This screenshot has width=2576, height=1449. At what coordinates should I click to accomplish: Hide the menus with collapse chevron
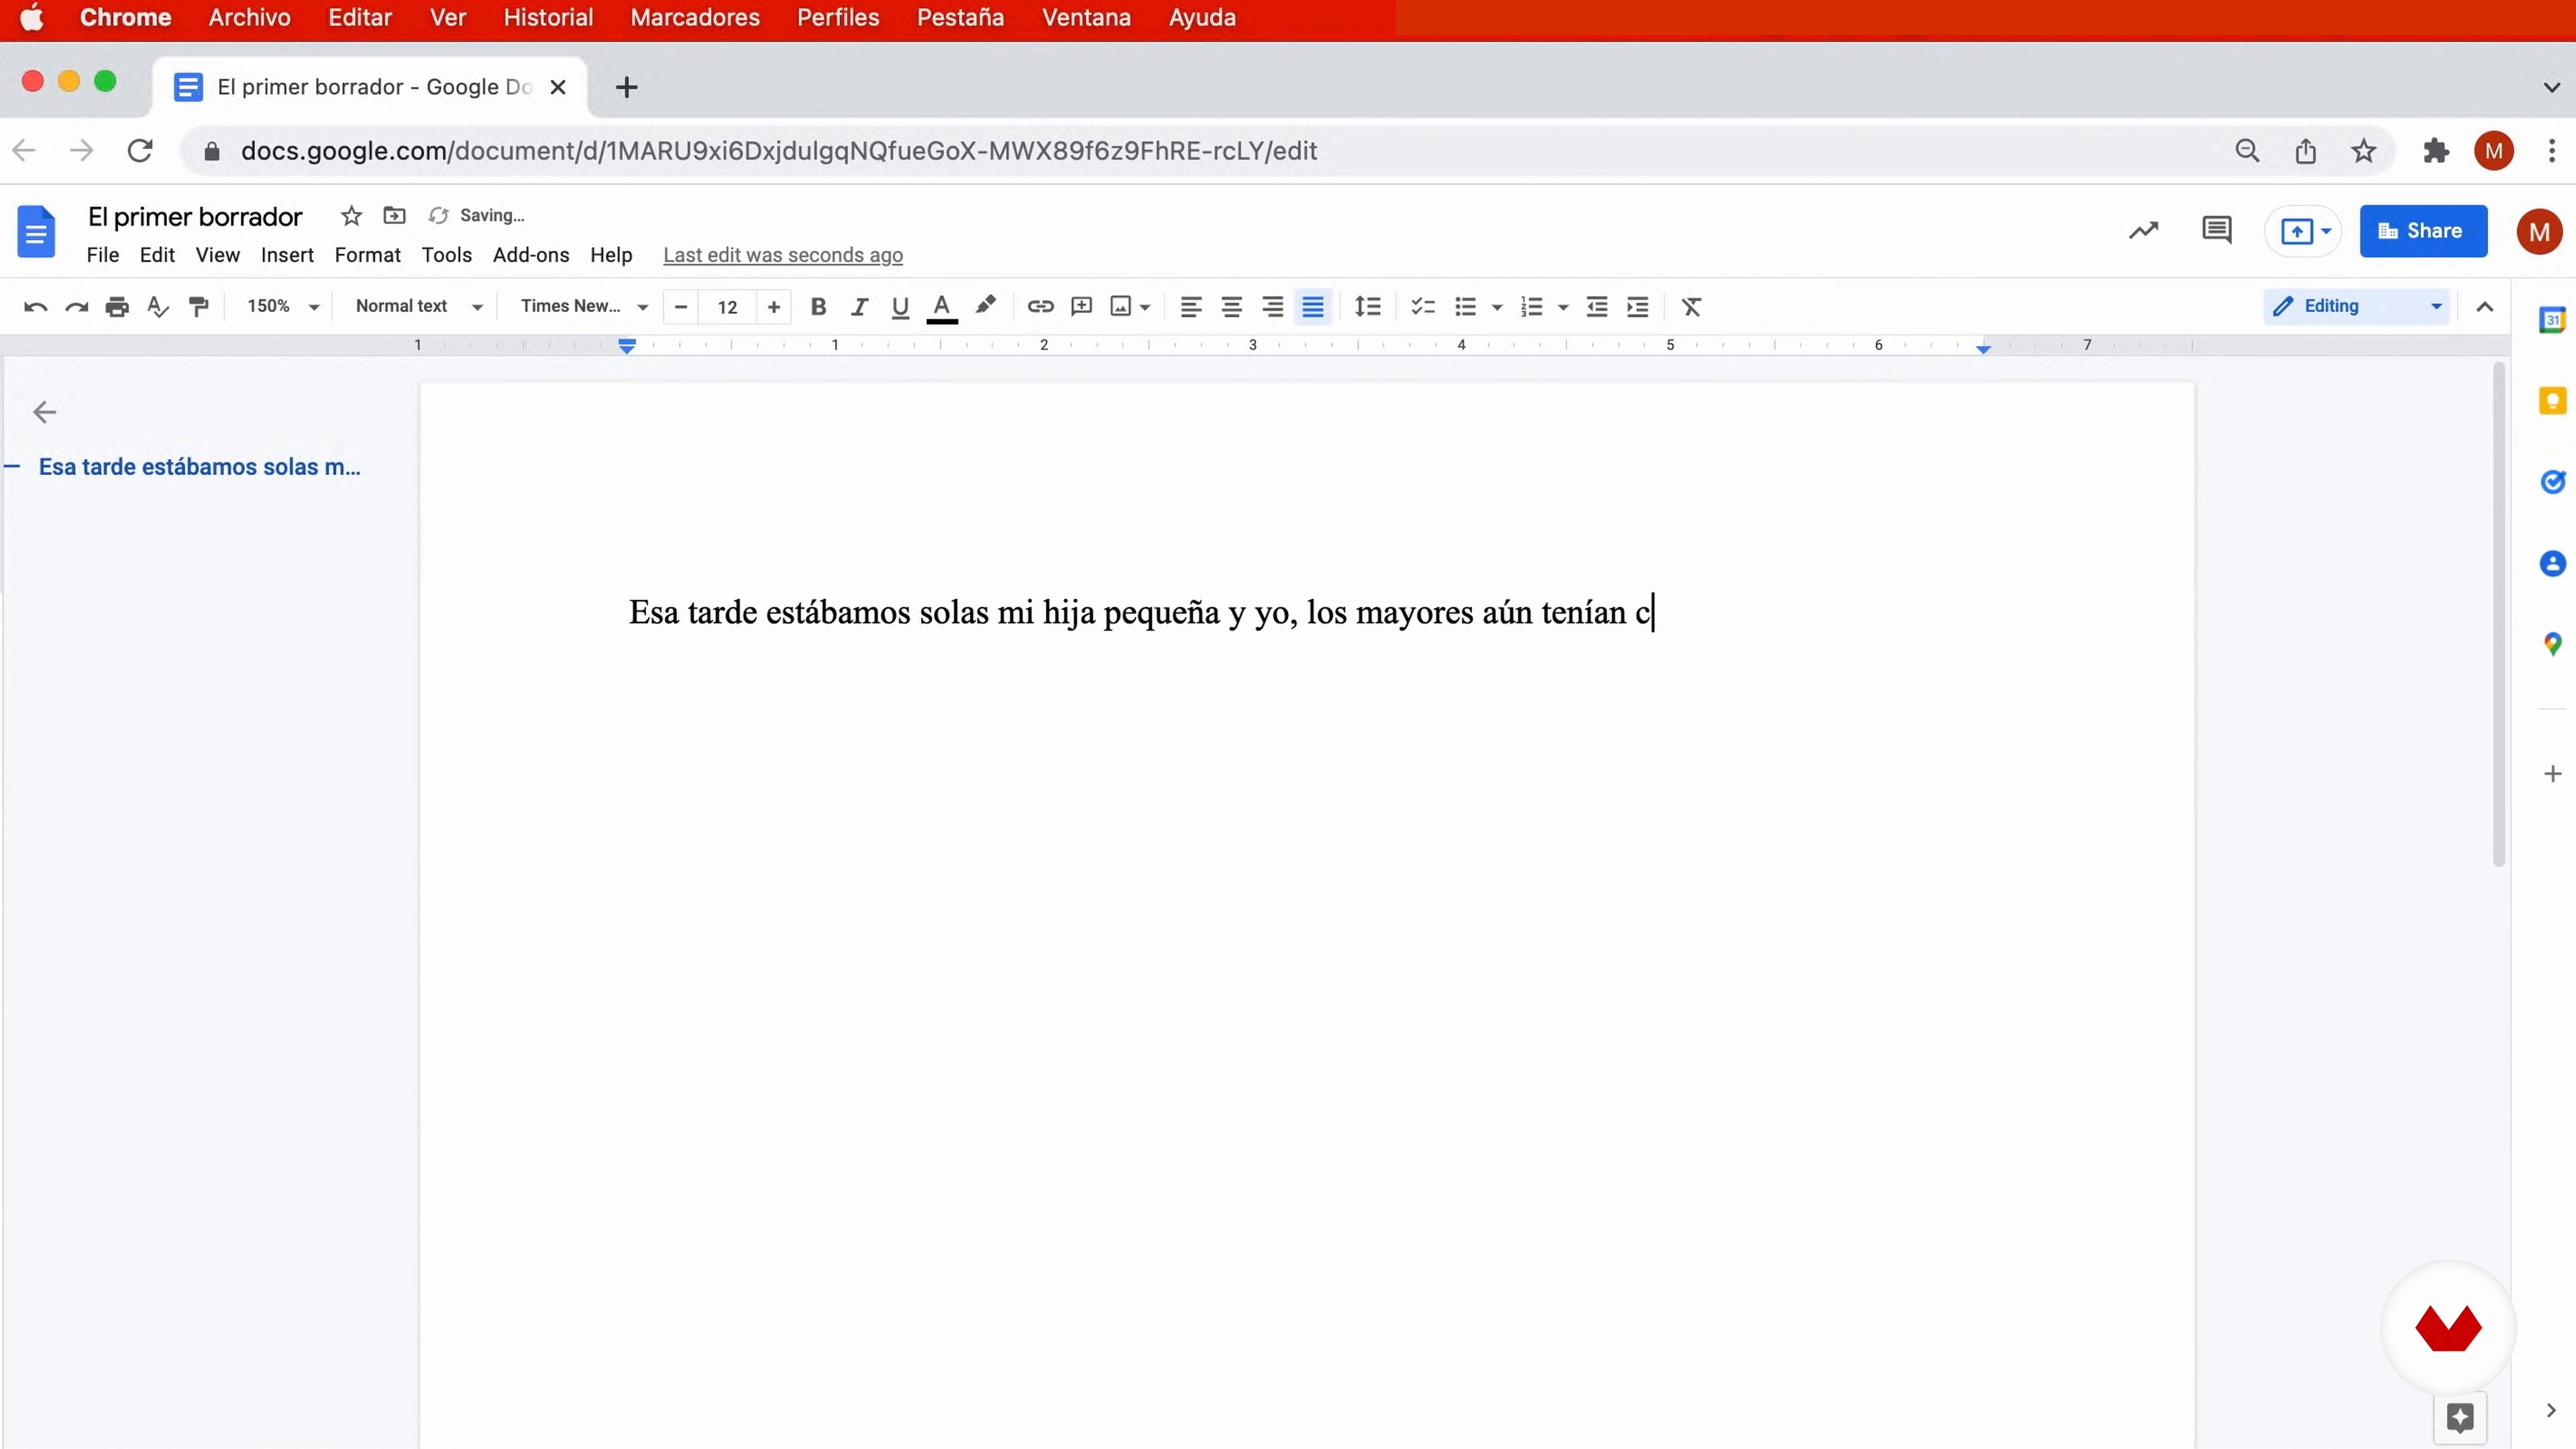[x=2485, y=307]
